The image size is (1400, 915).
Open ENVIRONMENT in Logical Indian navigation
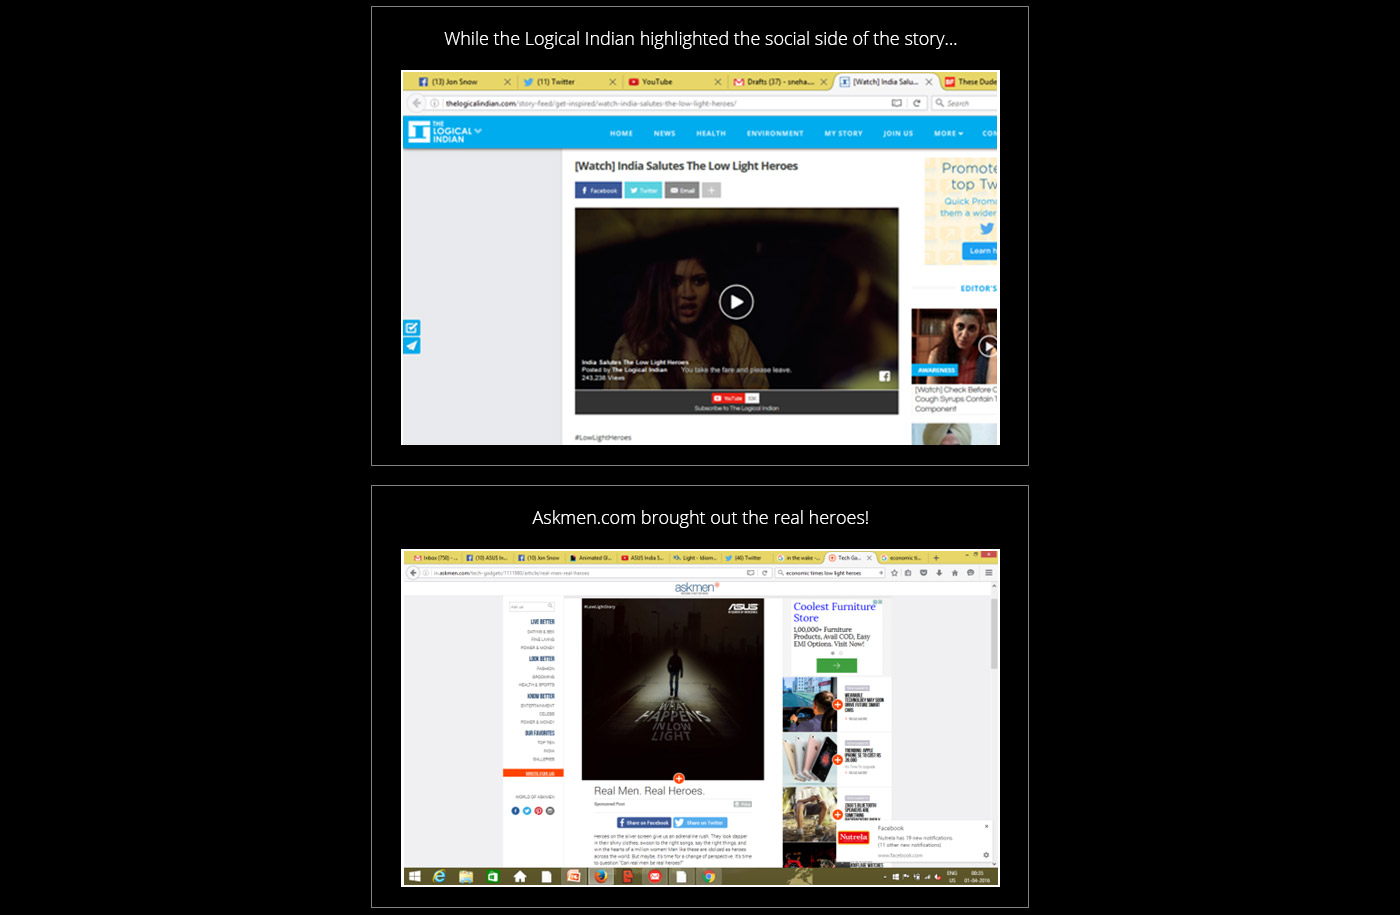point(775,133)
